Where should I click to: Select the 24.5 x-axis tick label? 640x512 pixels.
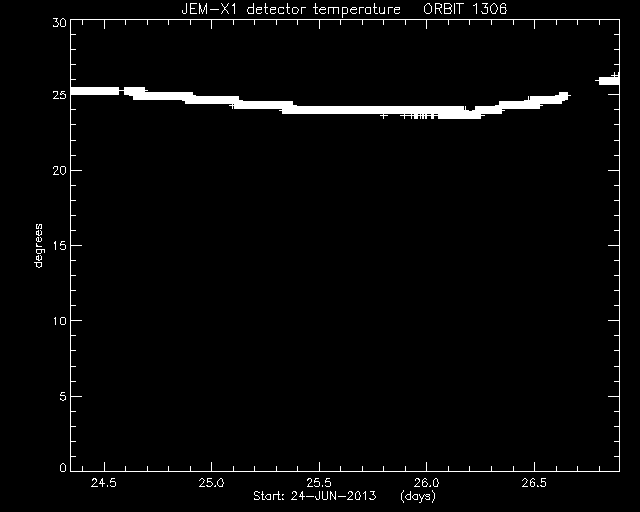point(104,483)
